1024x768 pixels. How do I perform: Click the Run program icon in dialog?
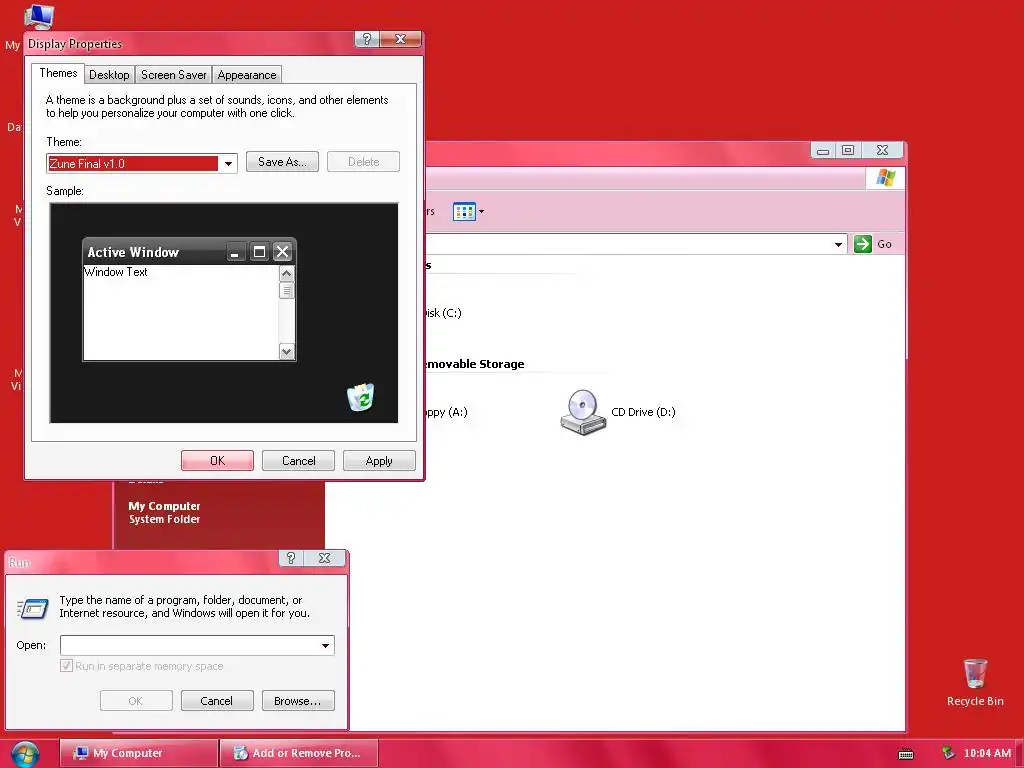[x=33, y=609]
